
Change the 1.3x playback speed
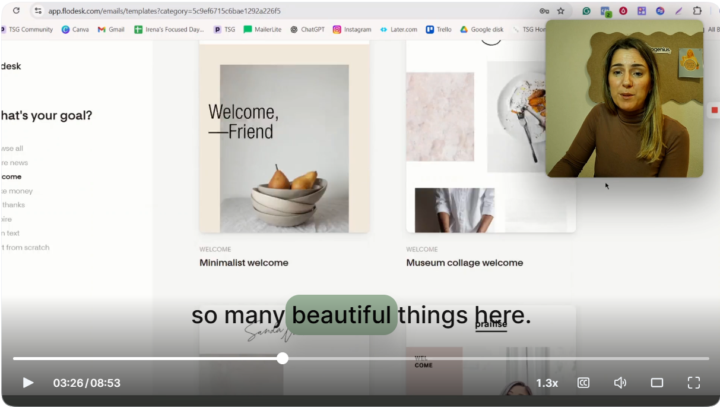pyautogui.click(x=547, y=383)
